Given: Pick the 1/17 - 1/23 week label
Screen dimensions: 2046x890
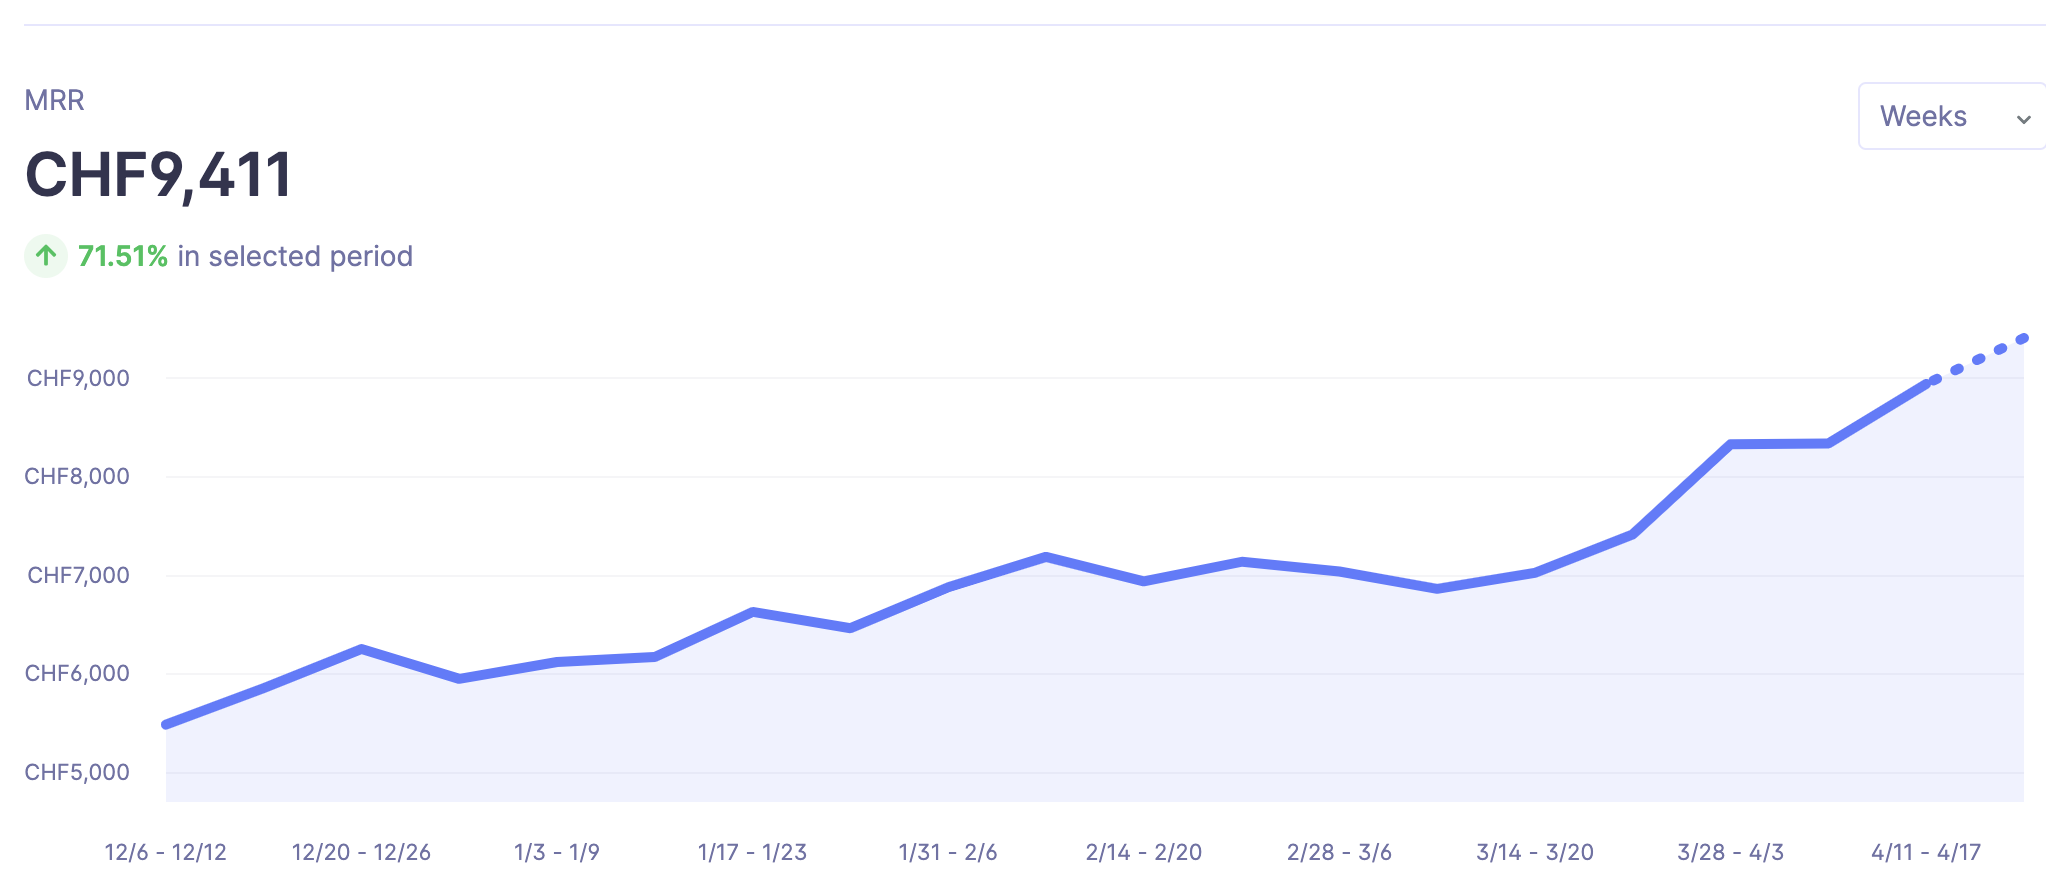Looking at the screenshot, I should (x=752, y=852).
